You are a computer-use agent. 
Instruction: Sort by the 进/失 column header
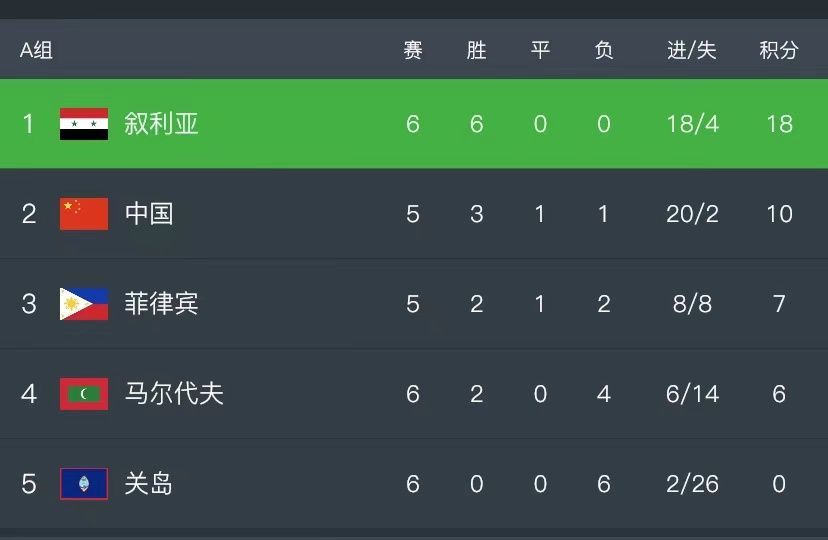[x=692, y=50]
